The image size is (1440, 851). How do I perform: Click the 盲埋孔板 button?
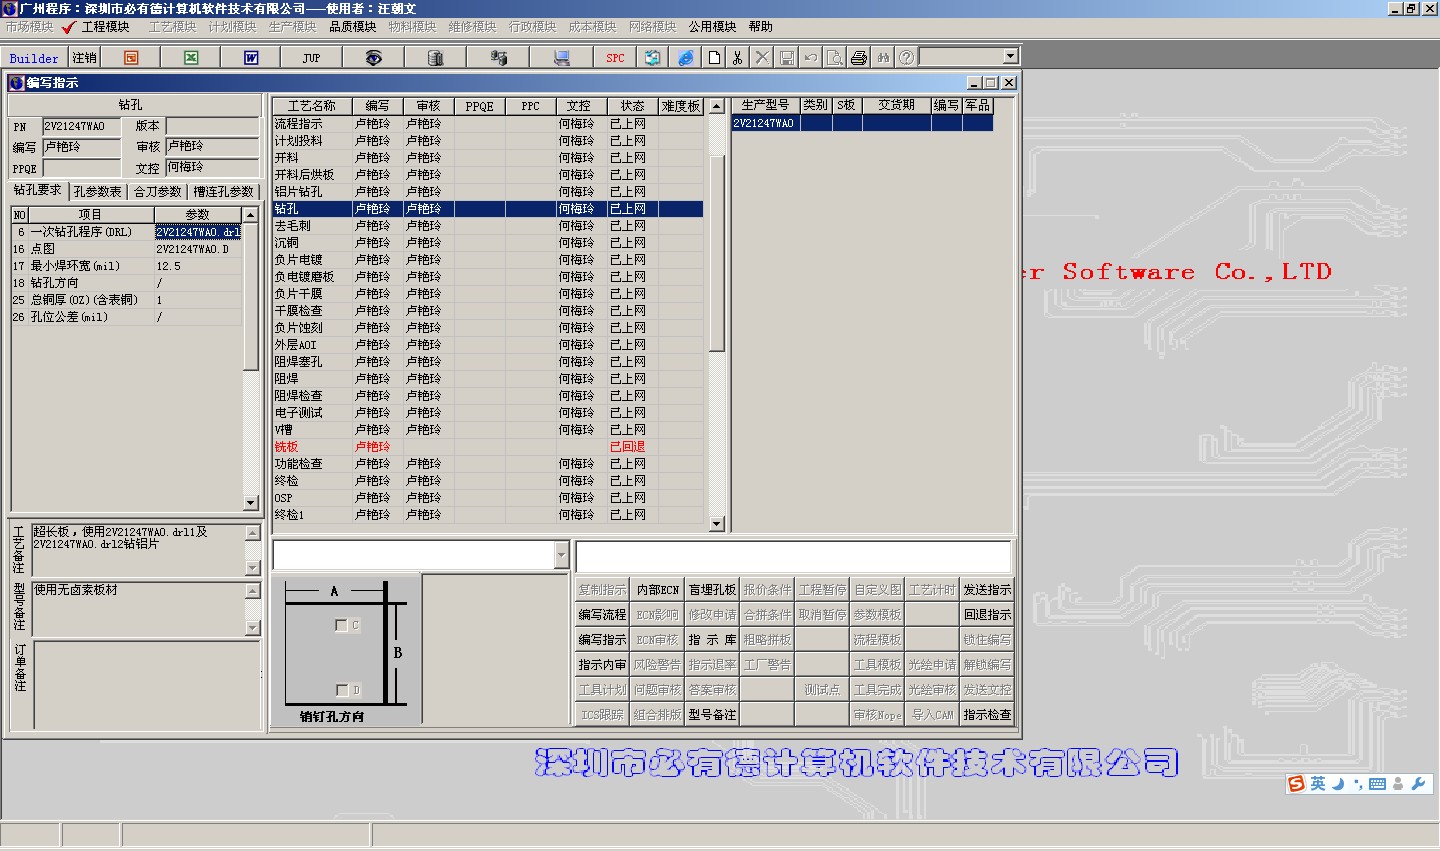pos(712,590)
